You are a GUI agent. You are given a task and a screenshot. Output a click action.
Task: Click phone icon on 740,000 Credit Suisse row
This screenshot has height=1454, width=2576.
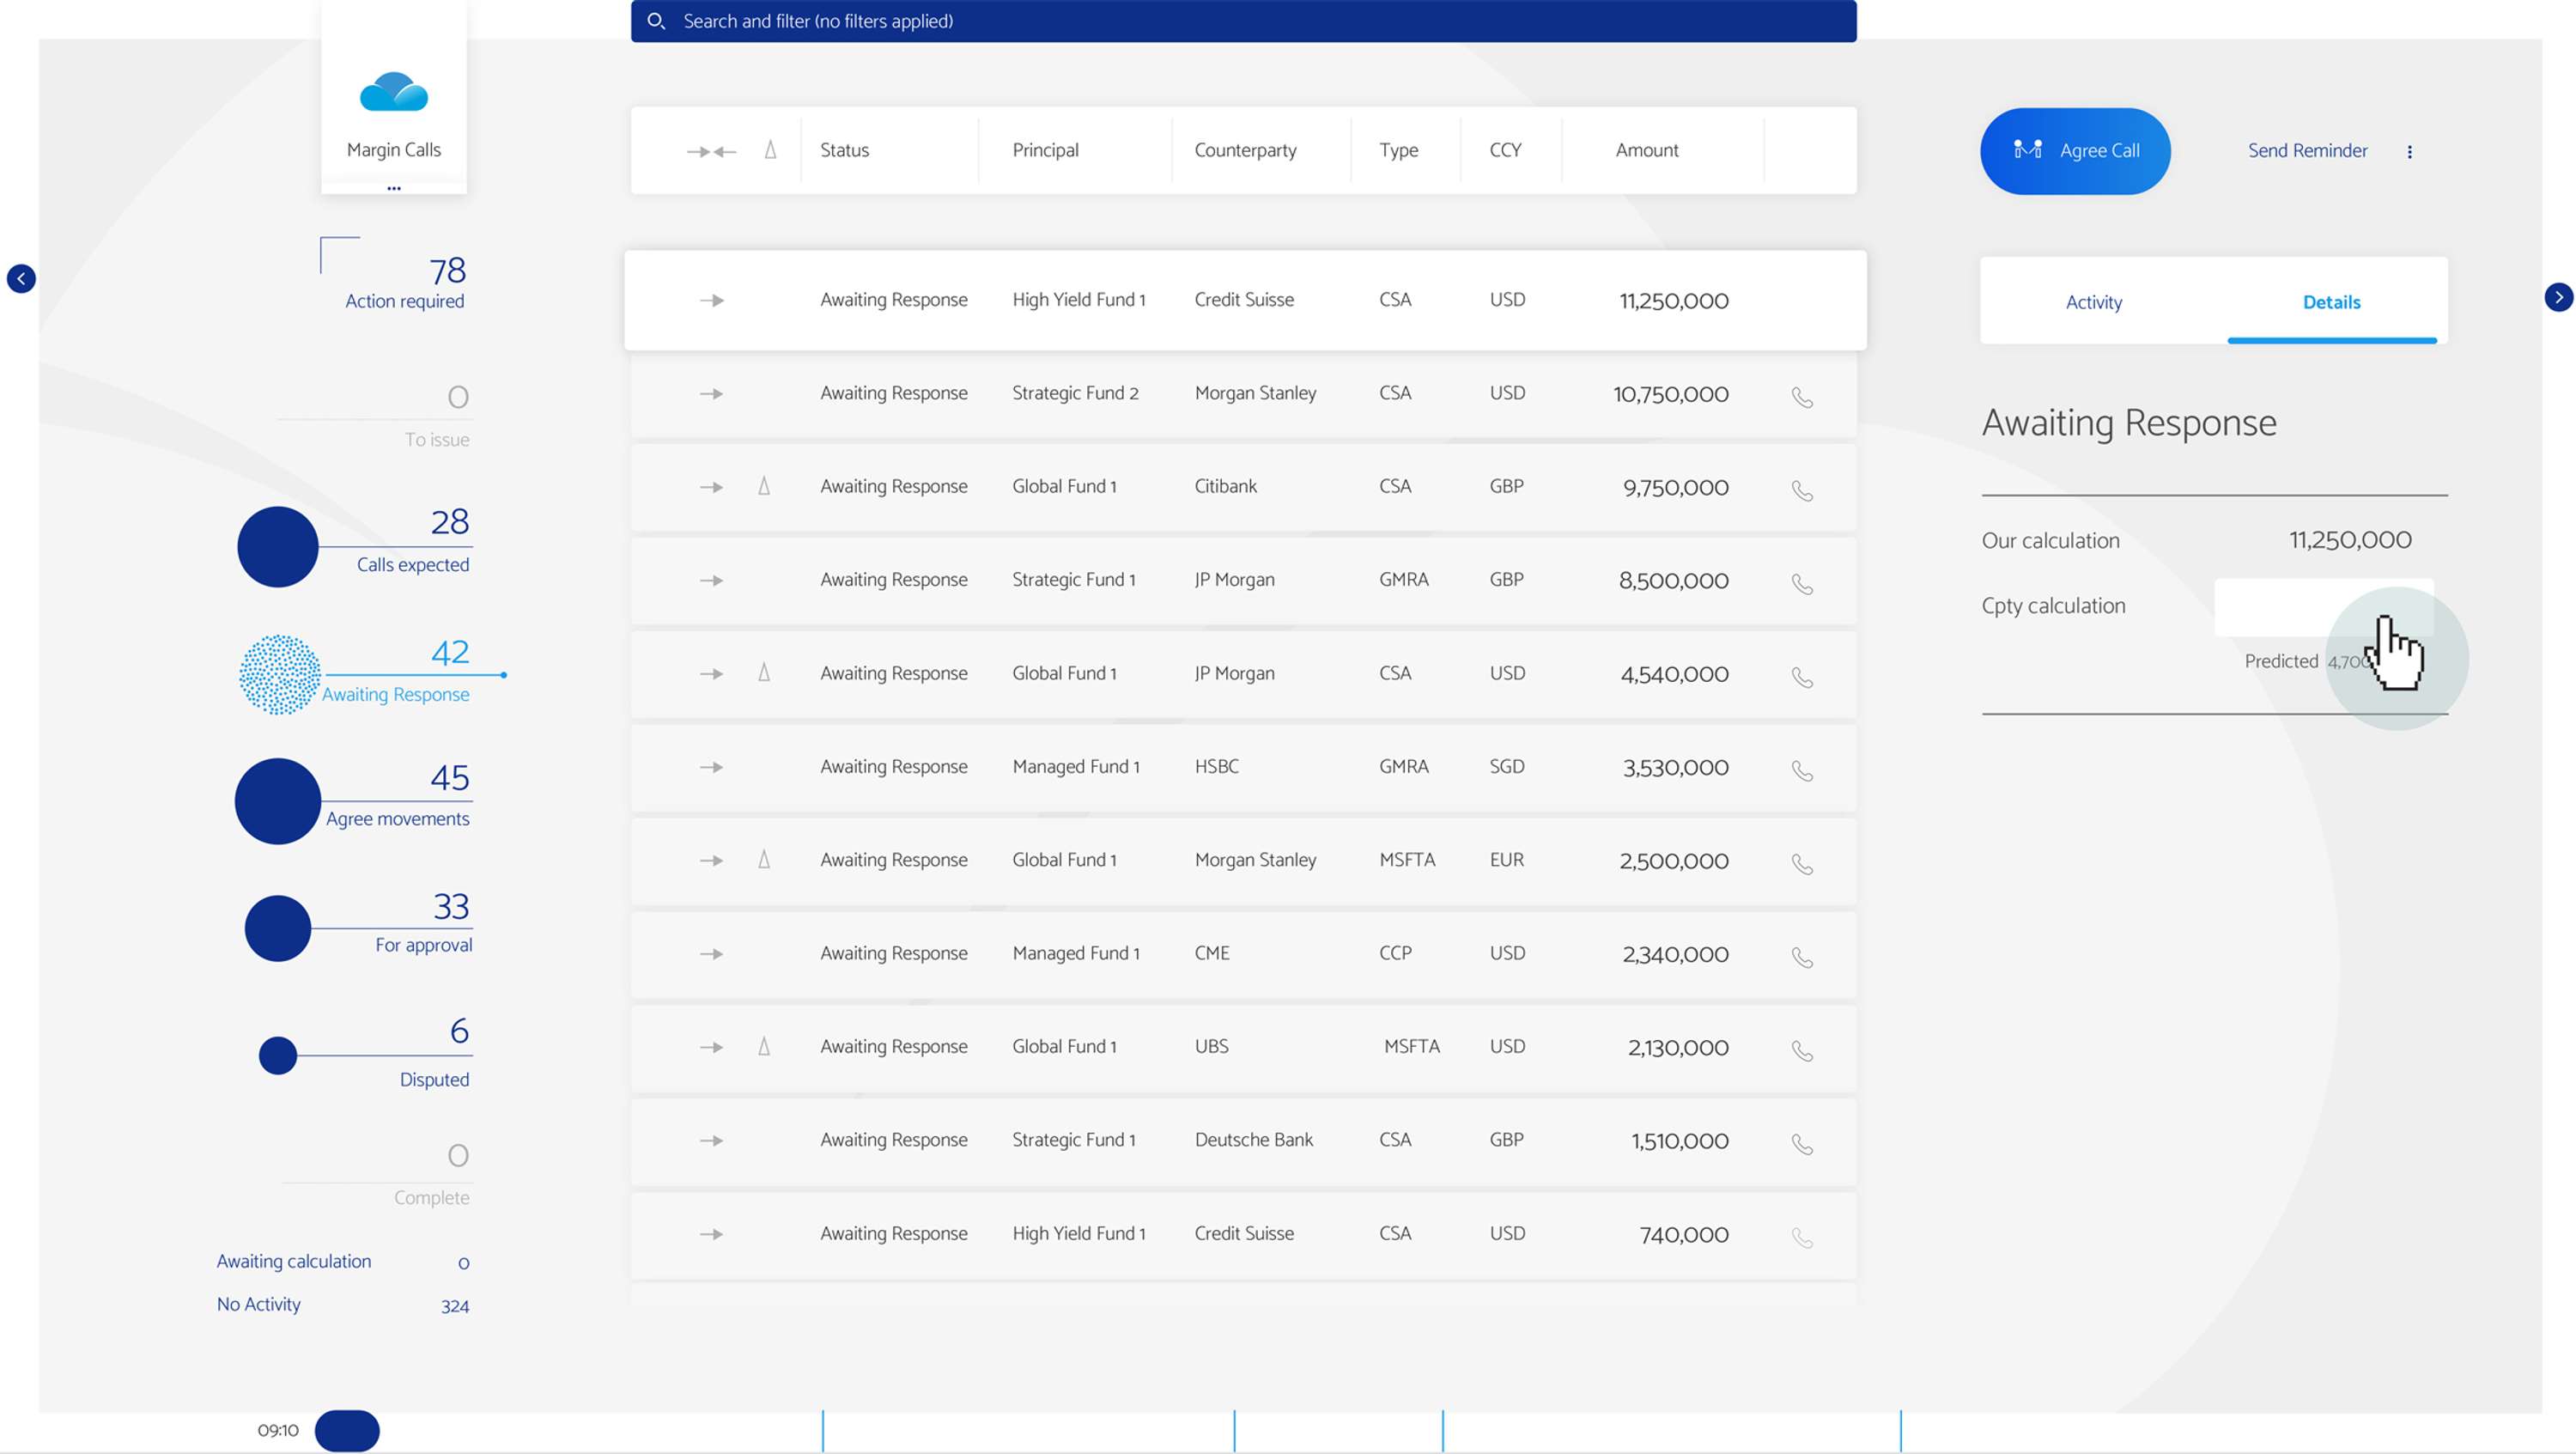click(1802, 1237)
